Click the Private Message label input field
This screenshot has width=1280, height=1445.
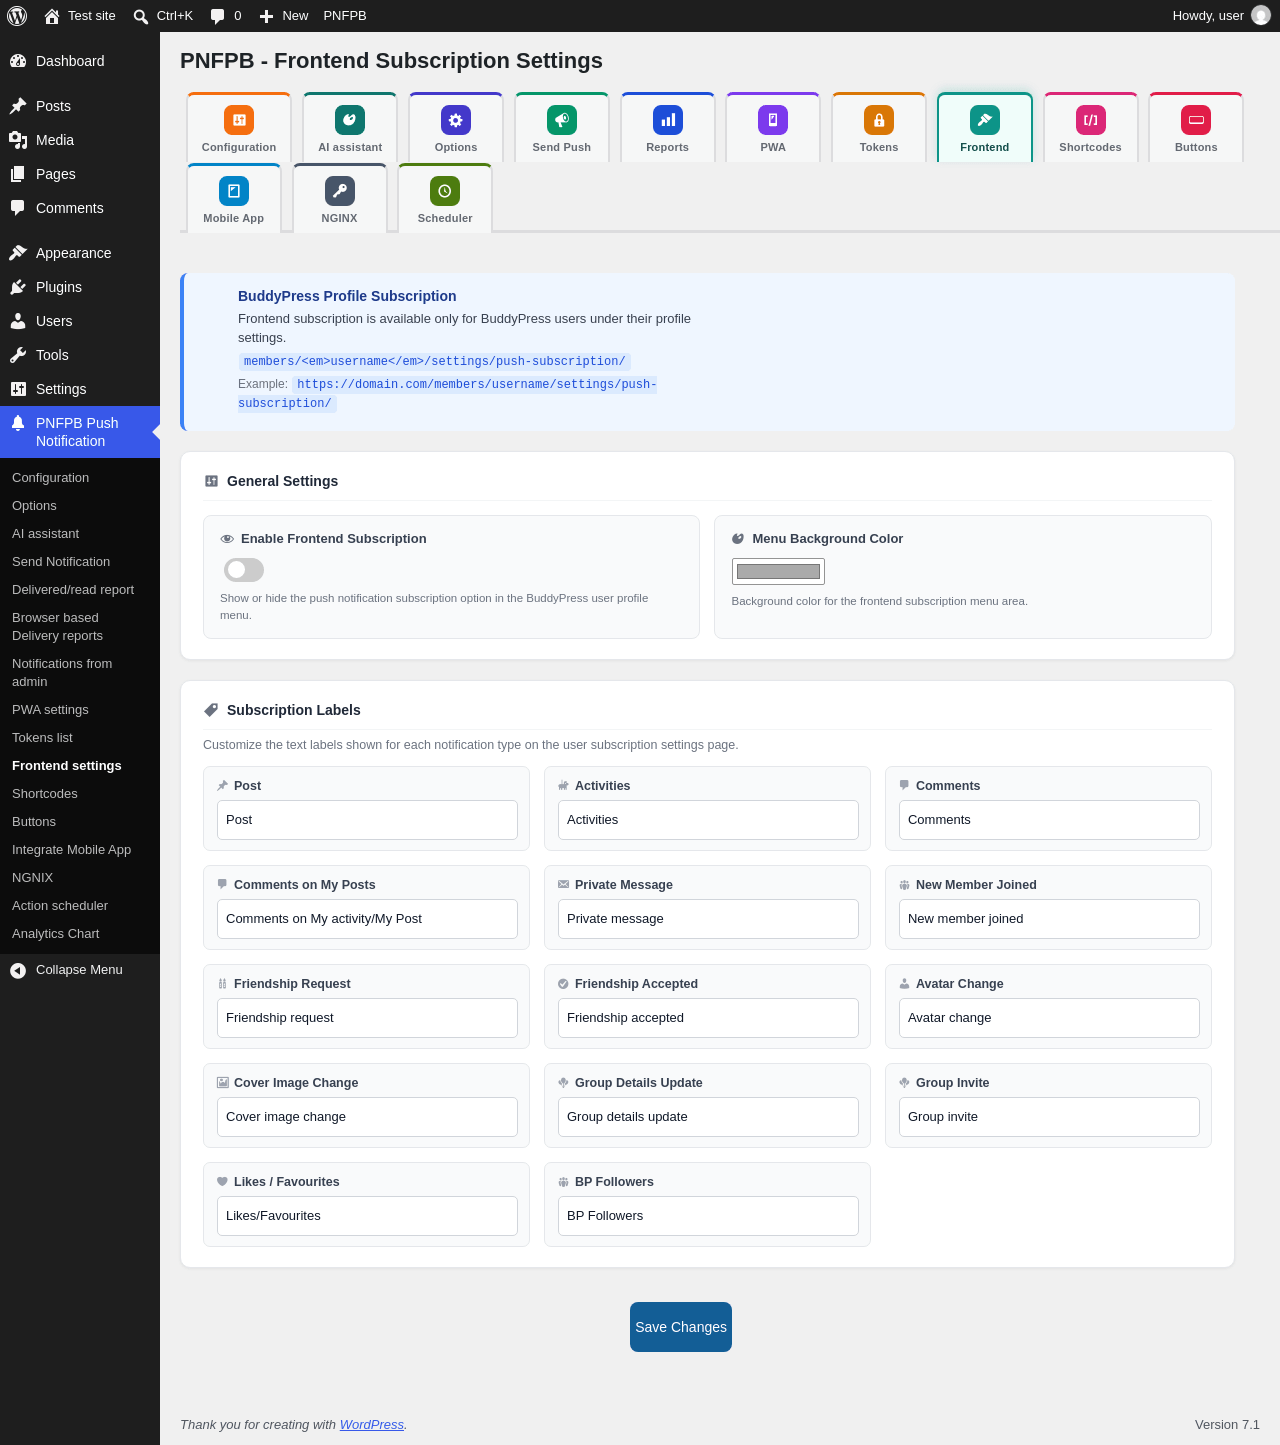point(708,919)
